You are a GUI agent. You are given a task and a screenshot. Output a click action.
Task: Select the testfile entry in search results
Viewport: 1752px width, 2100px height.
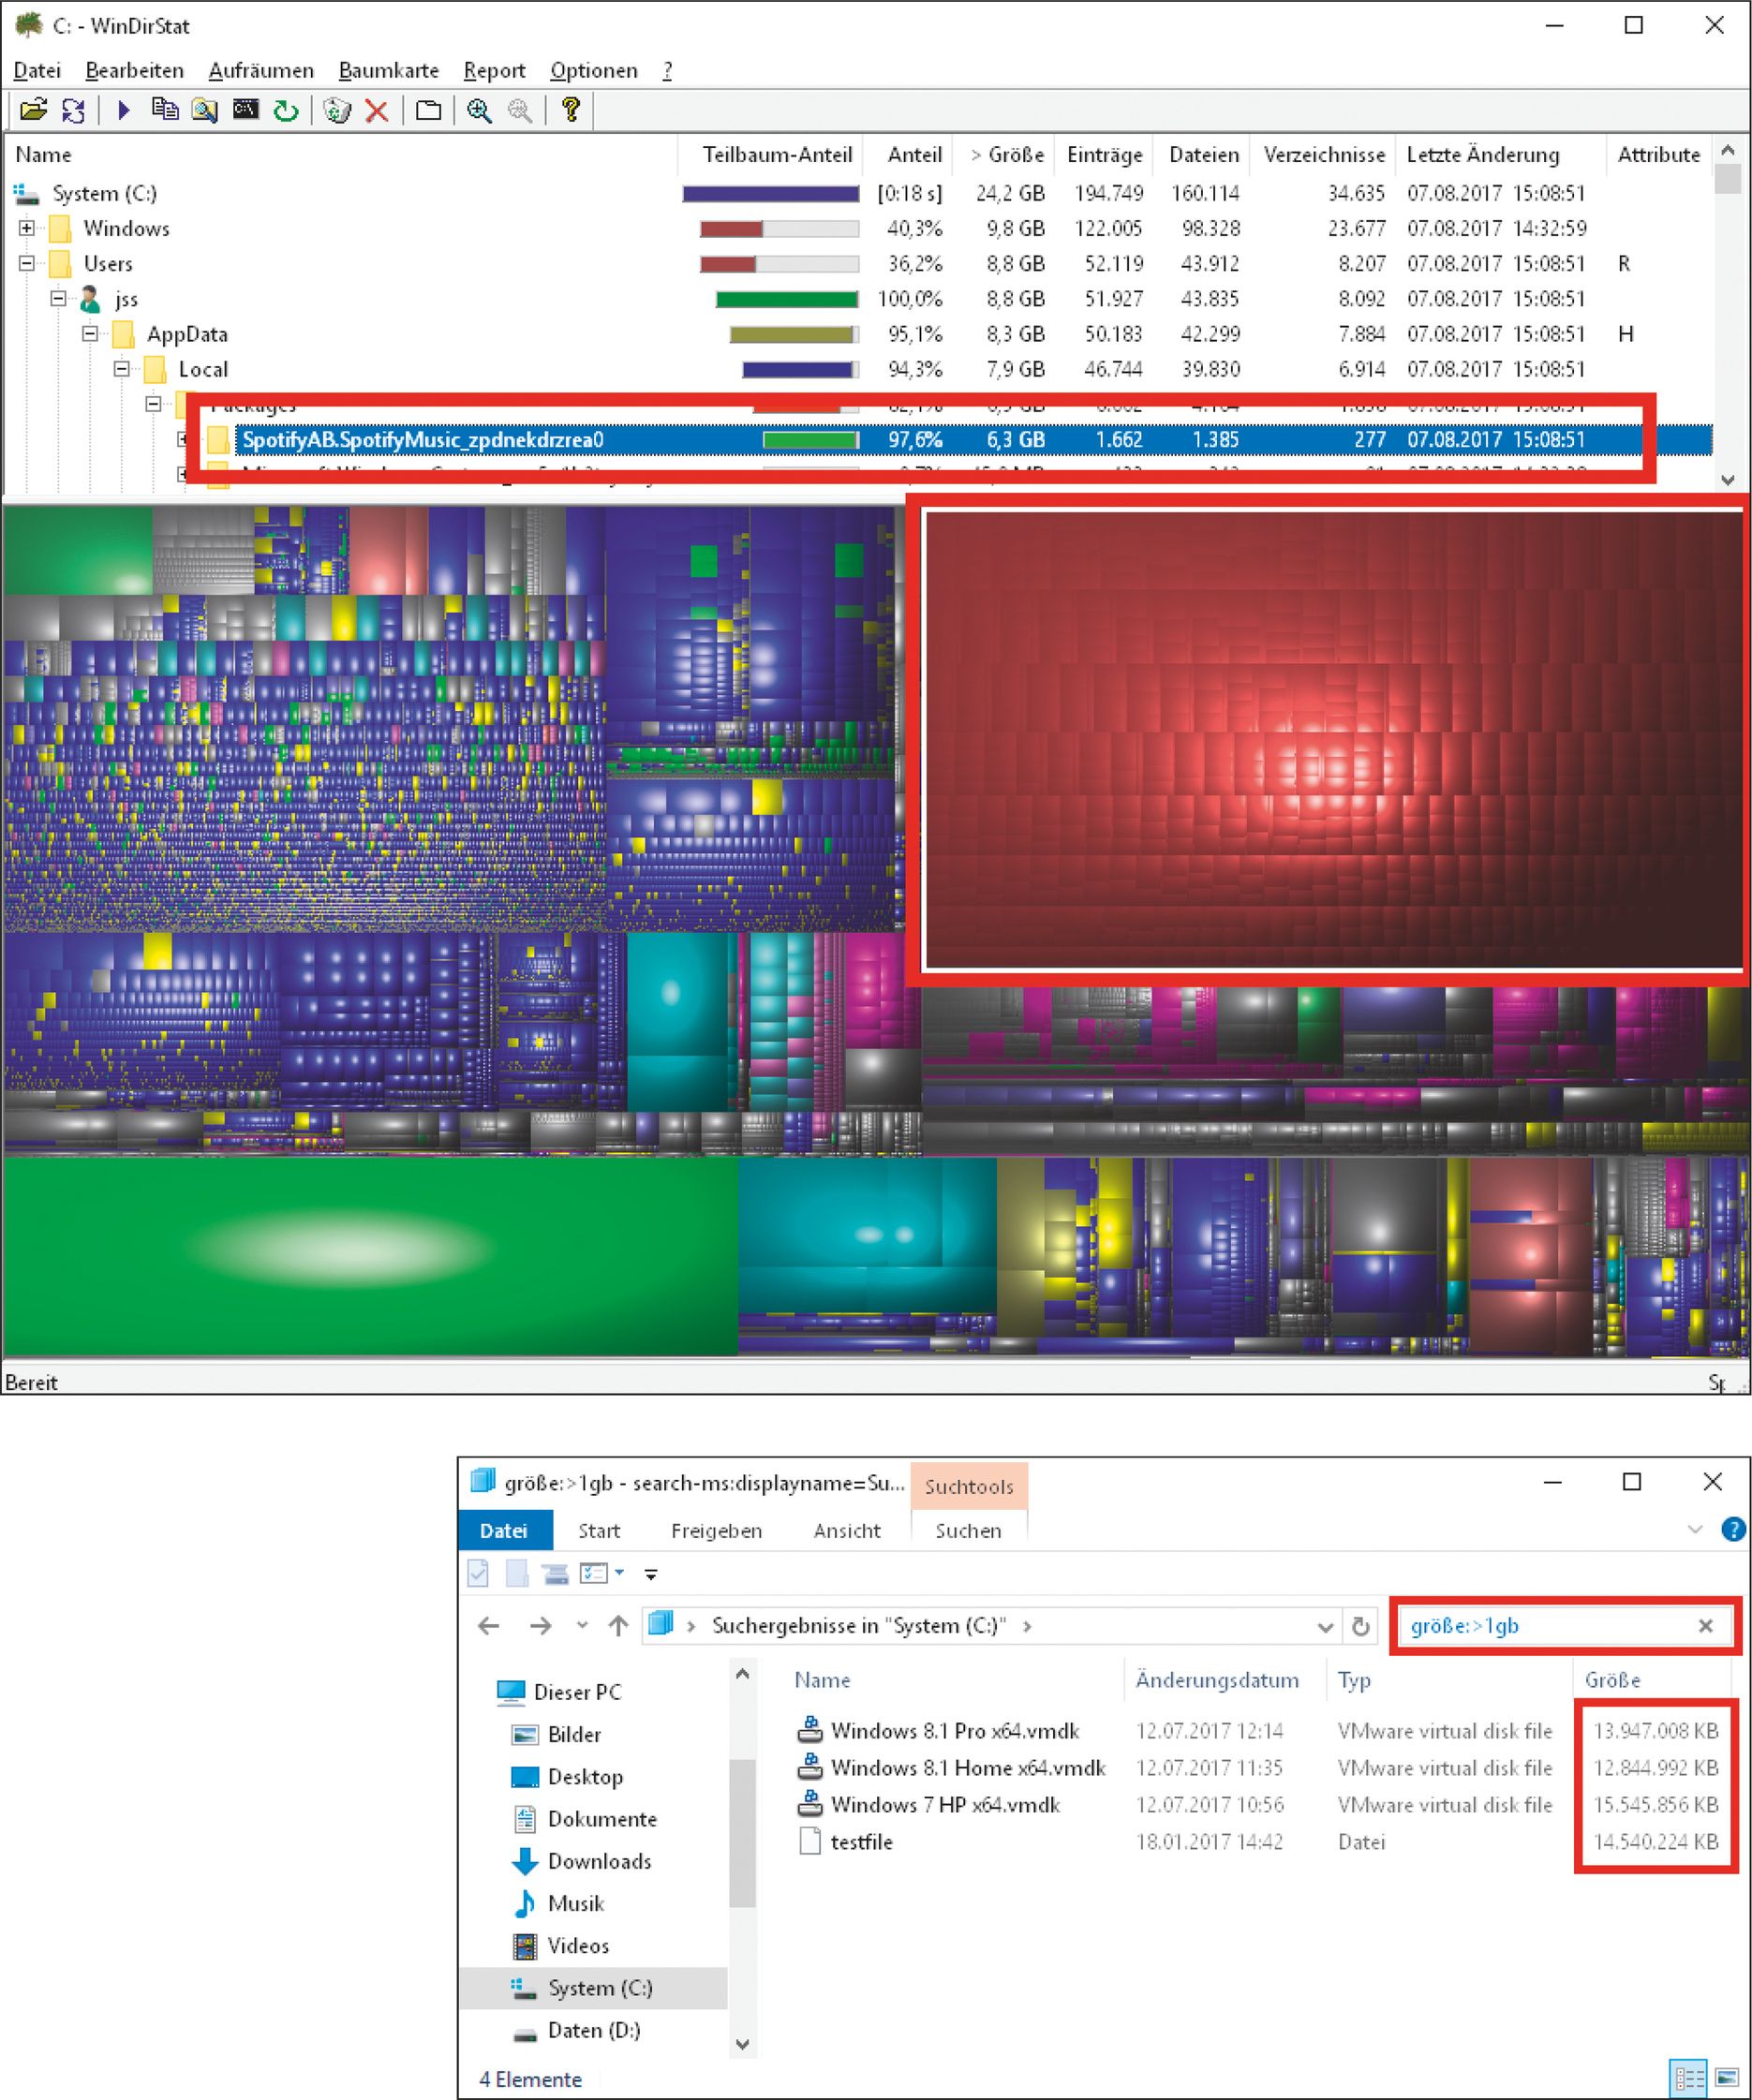pos(861,1841)
